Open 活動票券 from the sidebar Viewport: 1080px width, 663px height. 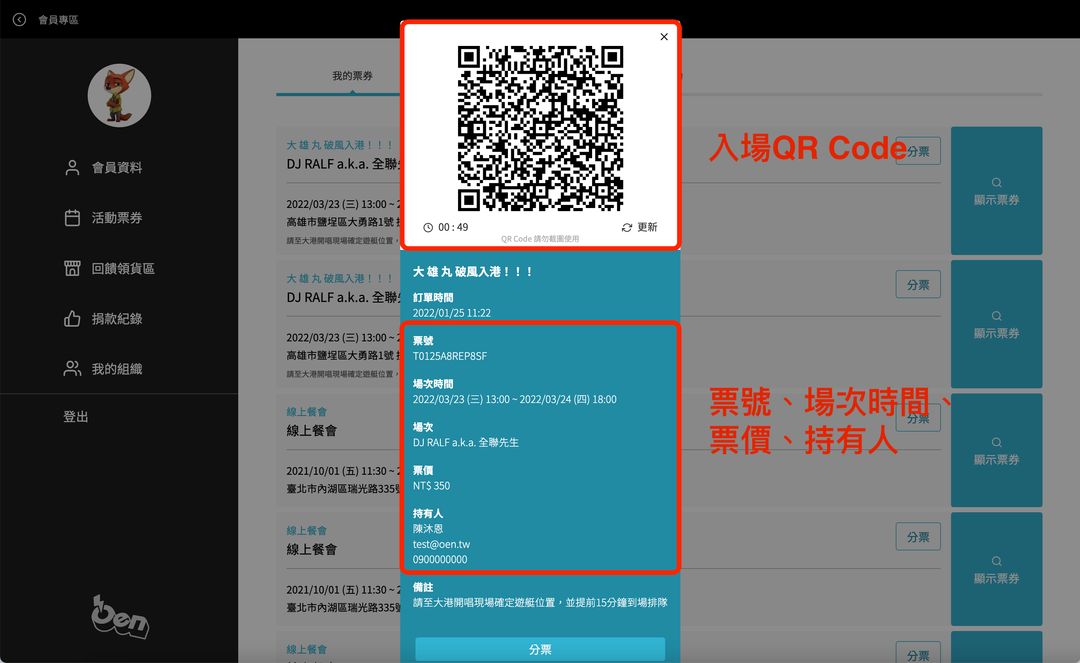click(116, 218)
